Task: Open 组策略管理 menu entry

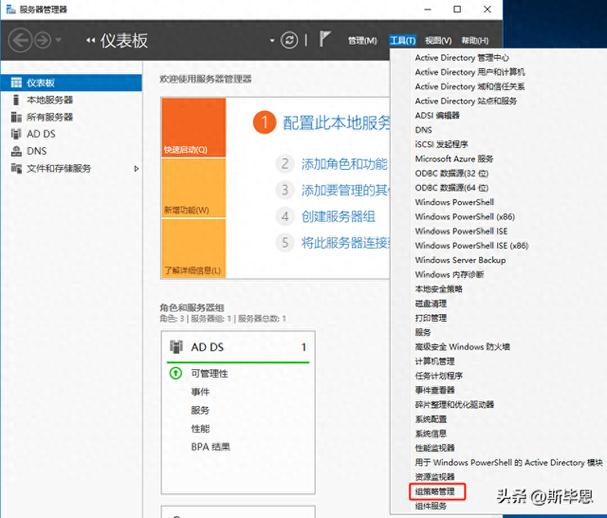Action: point(437,492)
